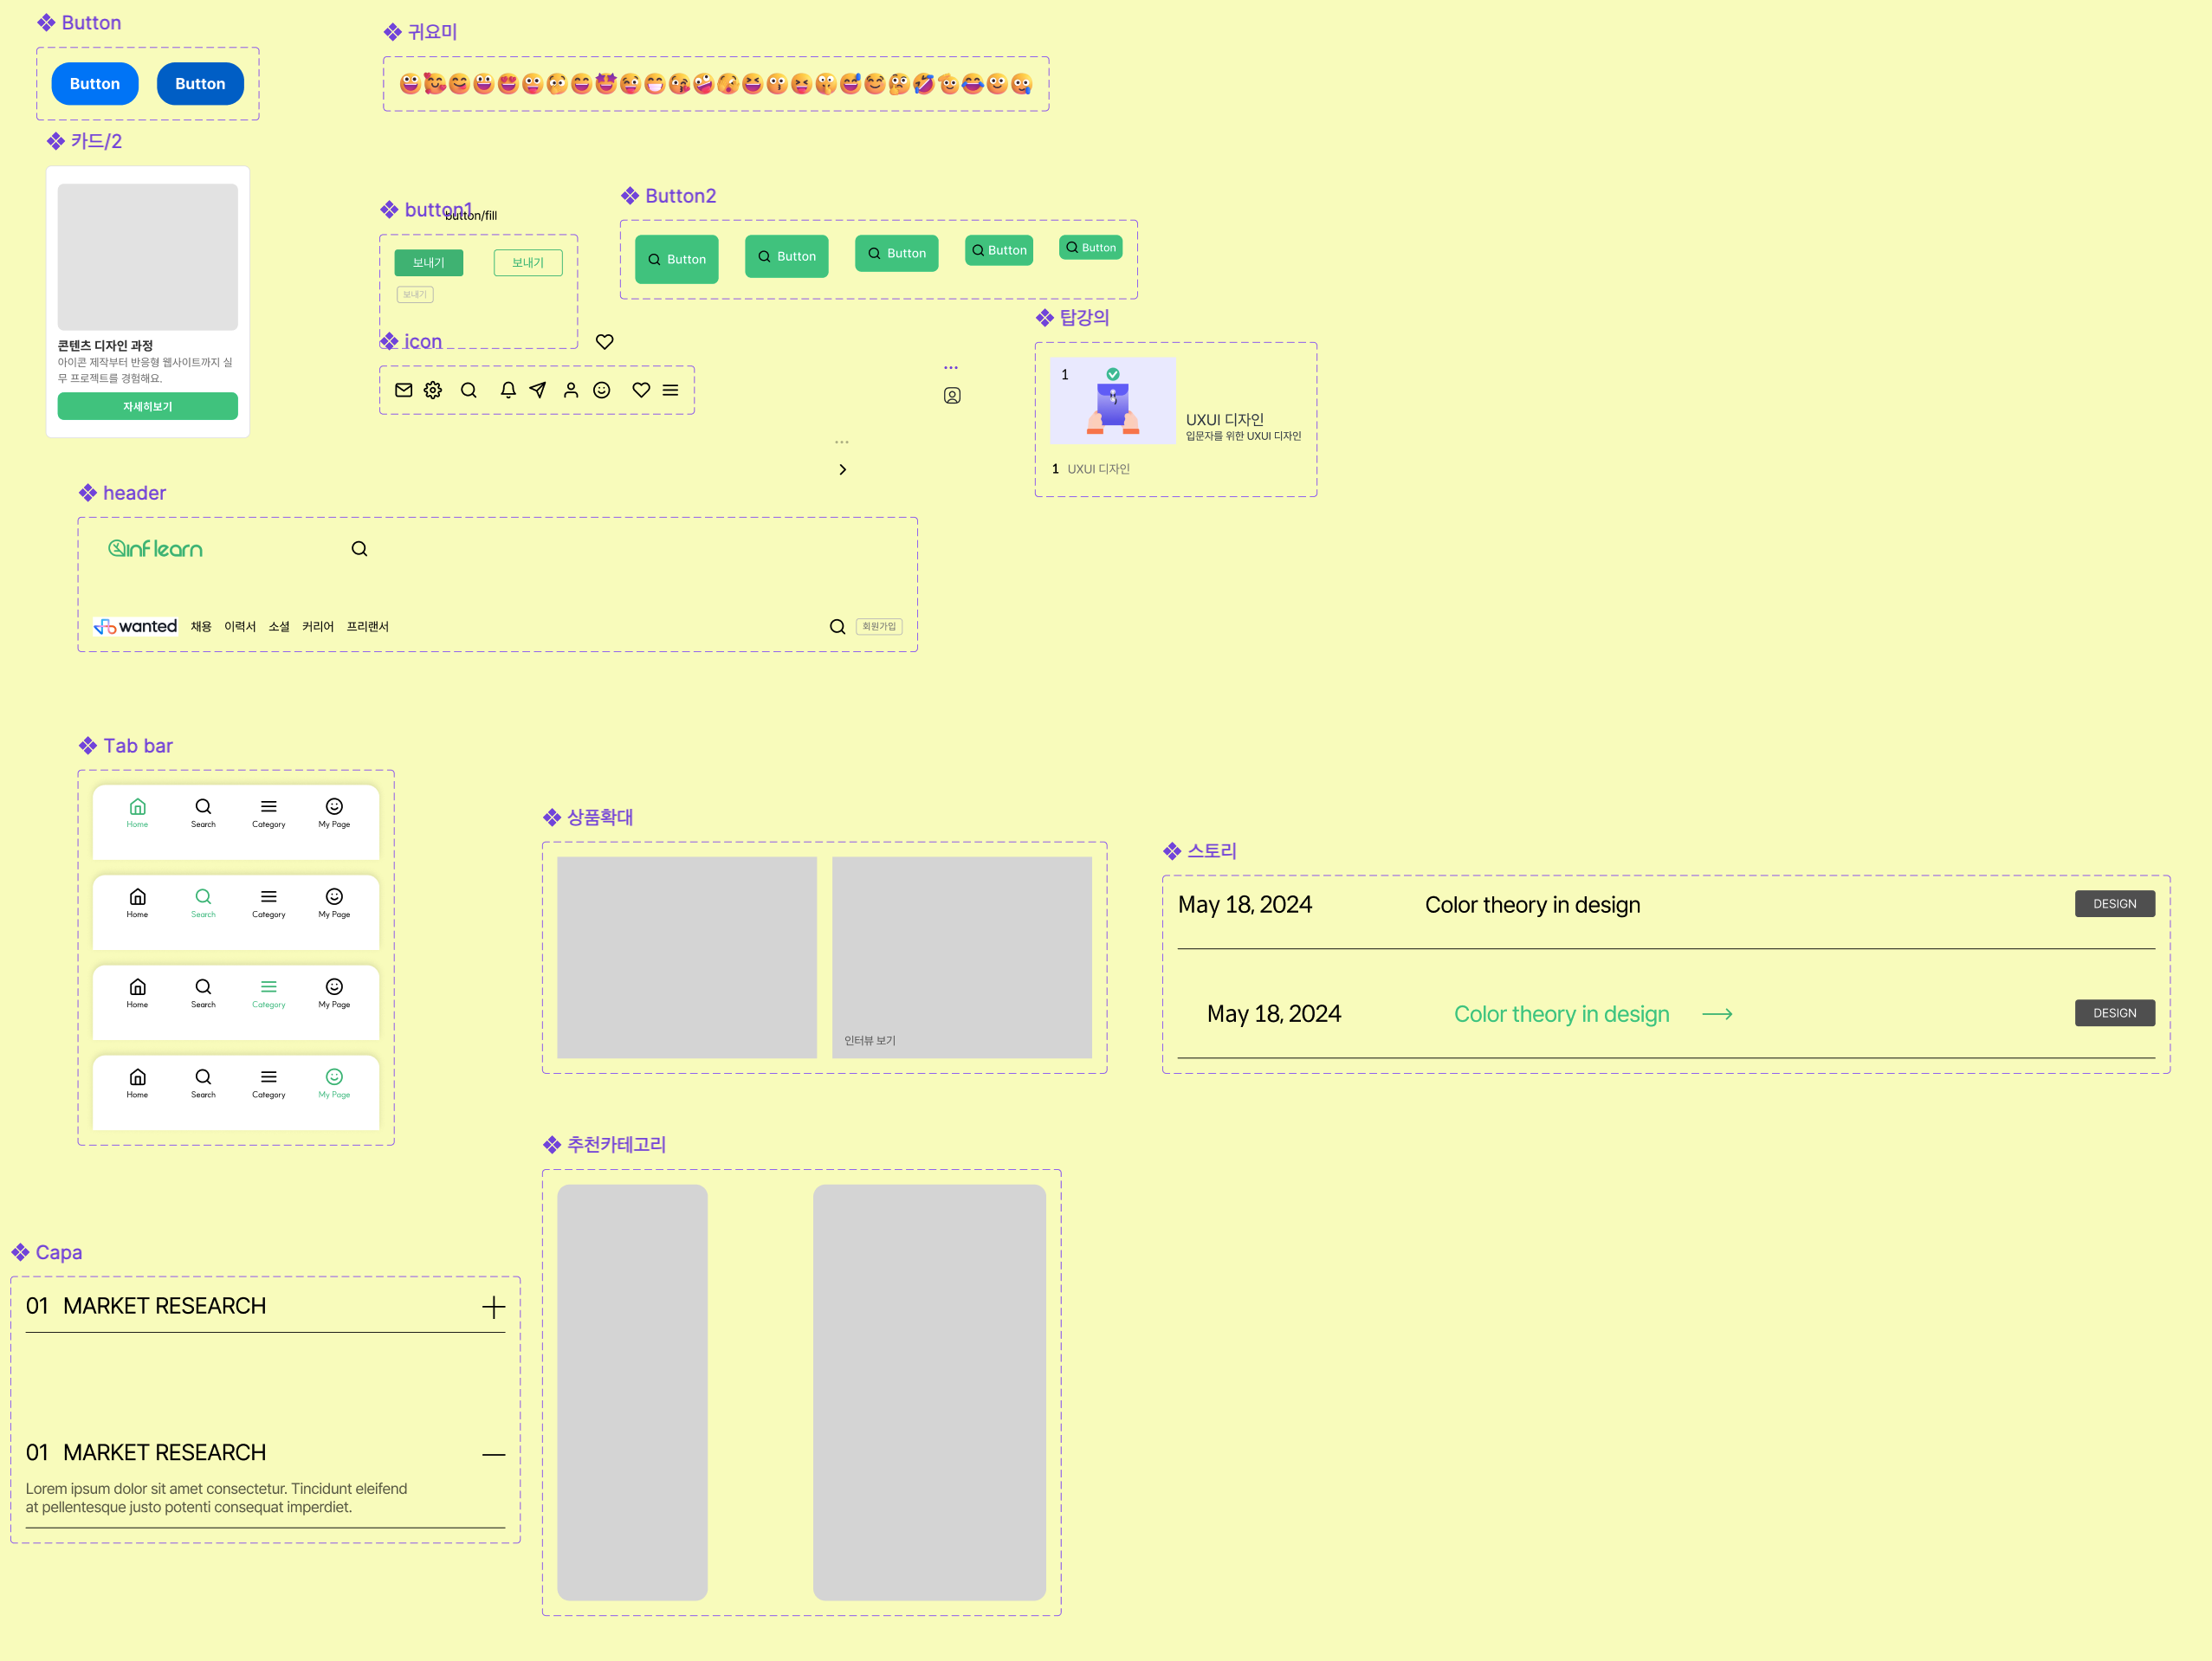The height and width of the screenshot is (1661, 2212).
Task: Collapse MARKET RESEARCH with the minus icon
Action: click(493, 1454)
